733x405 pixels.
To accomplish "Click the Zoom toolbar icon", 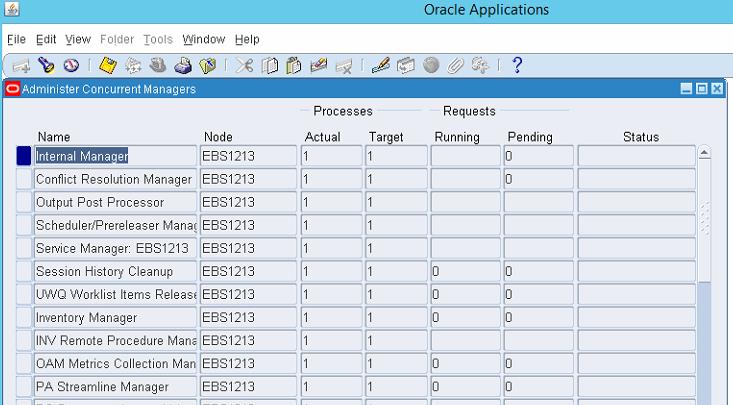I will (405, 65).
